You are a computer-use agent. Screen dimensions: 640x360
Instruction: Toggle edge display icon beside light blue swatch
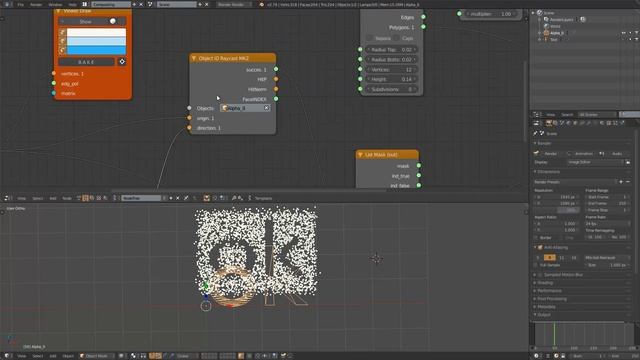(62, 41)
